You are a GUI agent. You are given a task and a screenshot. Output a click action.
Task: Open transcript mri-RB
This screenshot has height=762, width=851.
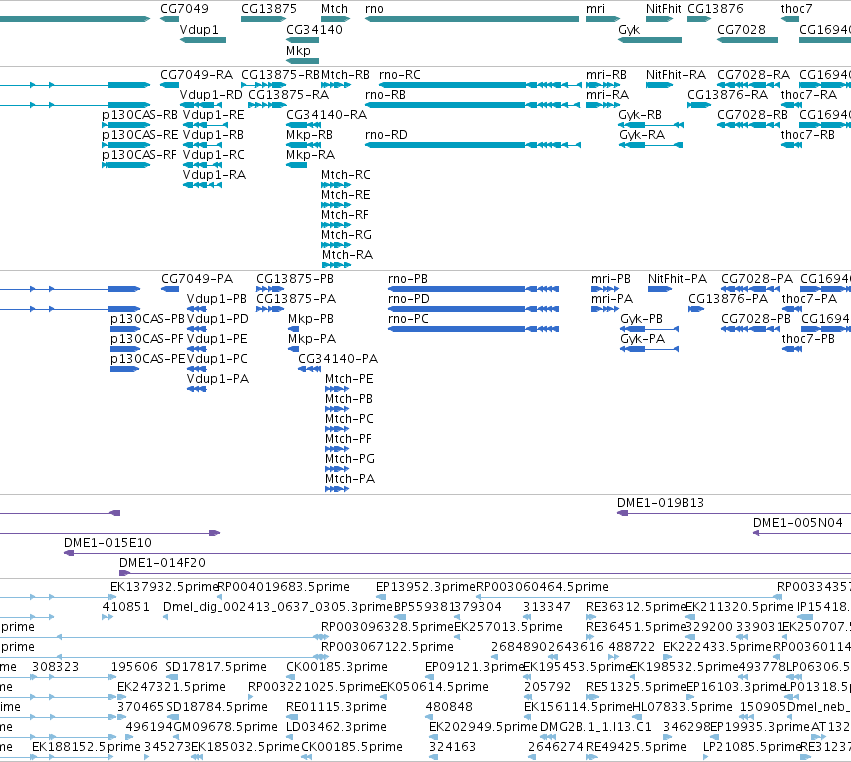(x=606, y=74)
